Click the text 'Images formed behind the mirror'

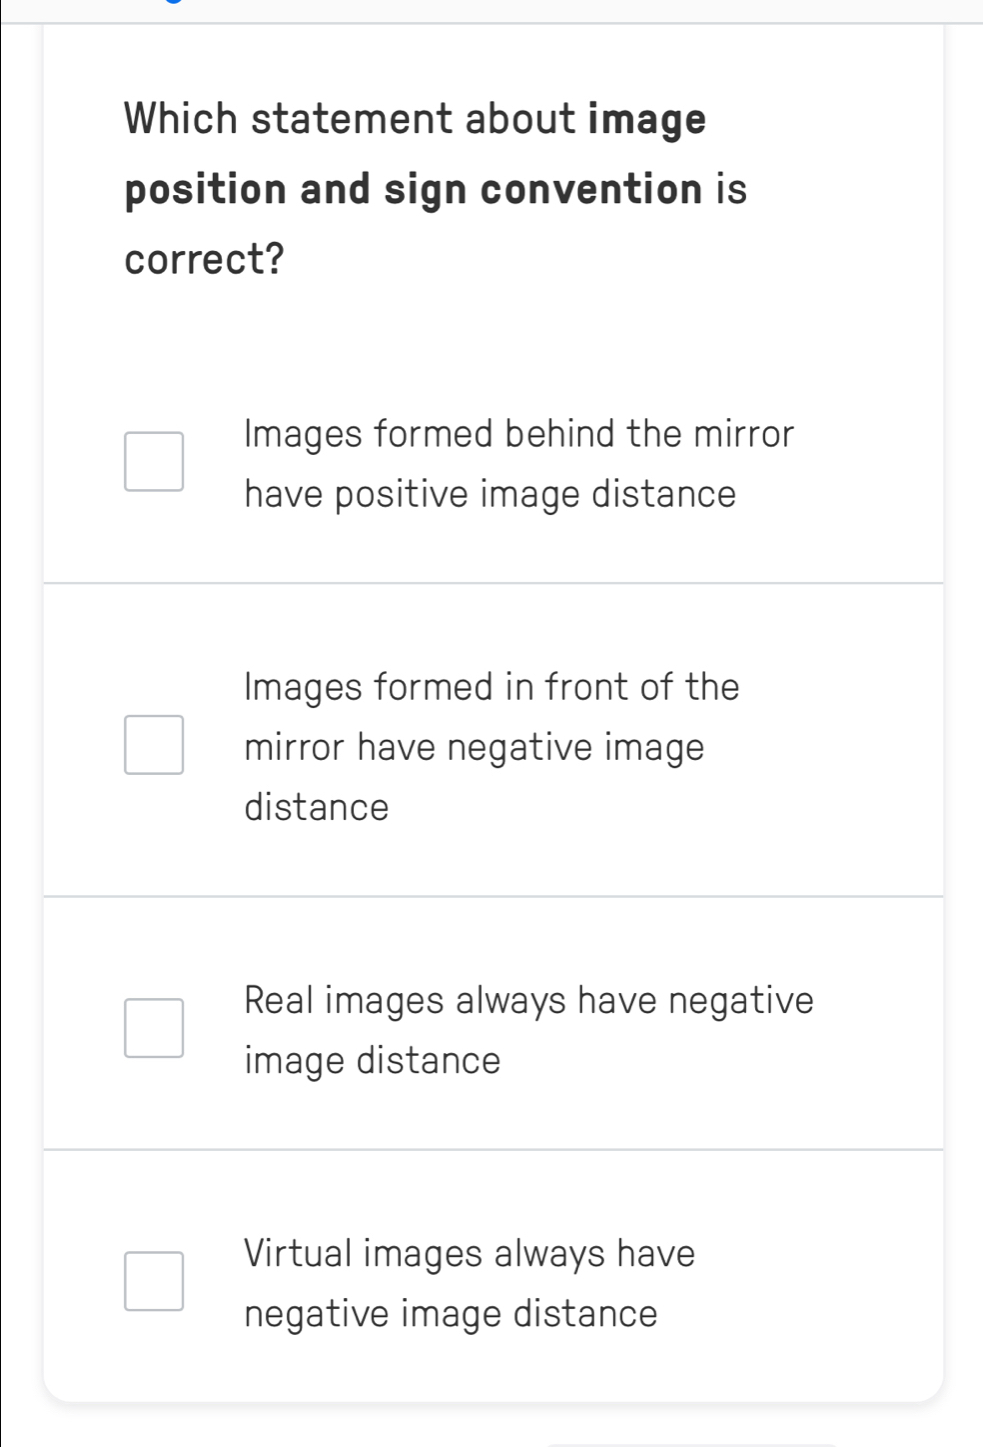(519, 435)
